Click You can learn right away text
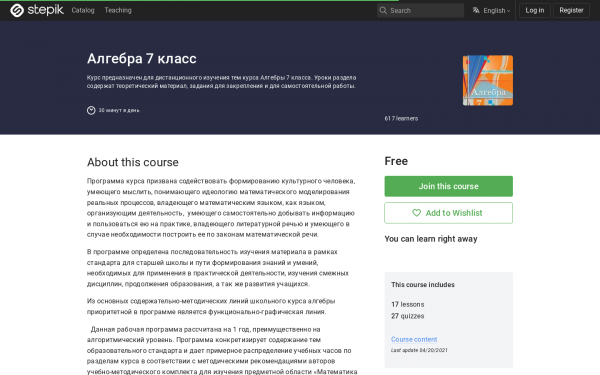 point(431,239)
